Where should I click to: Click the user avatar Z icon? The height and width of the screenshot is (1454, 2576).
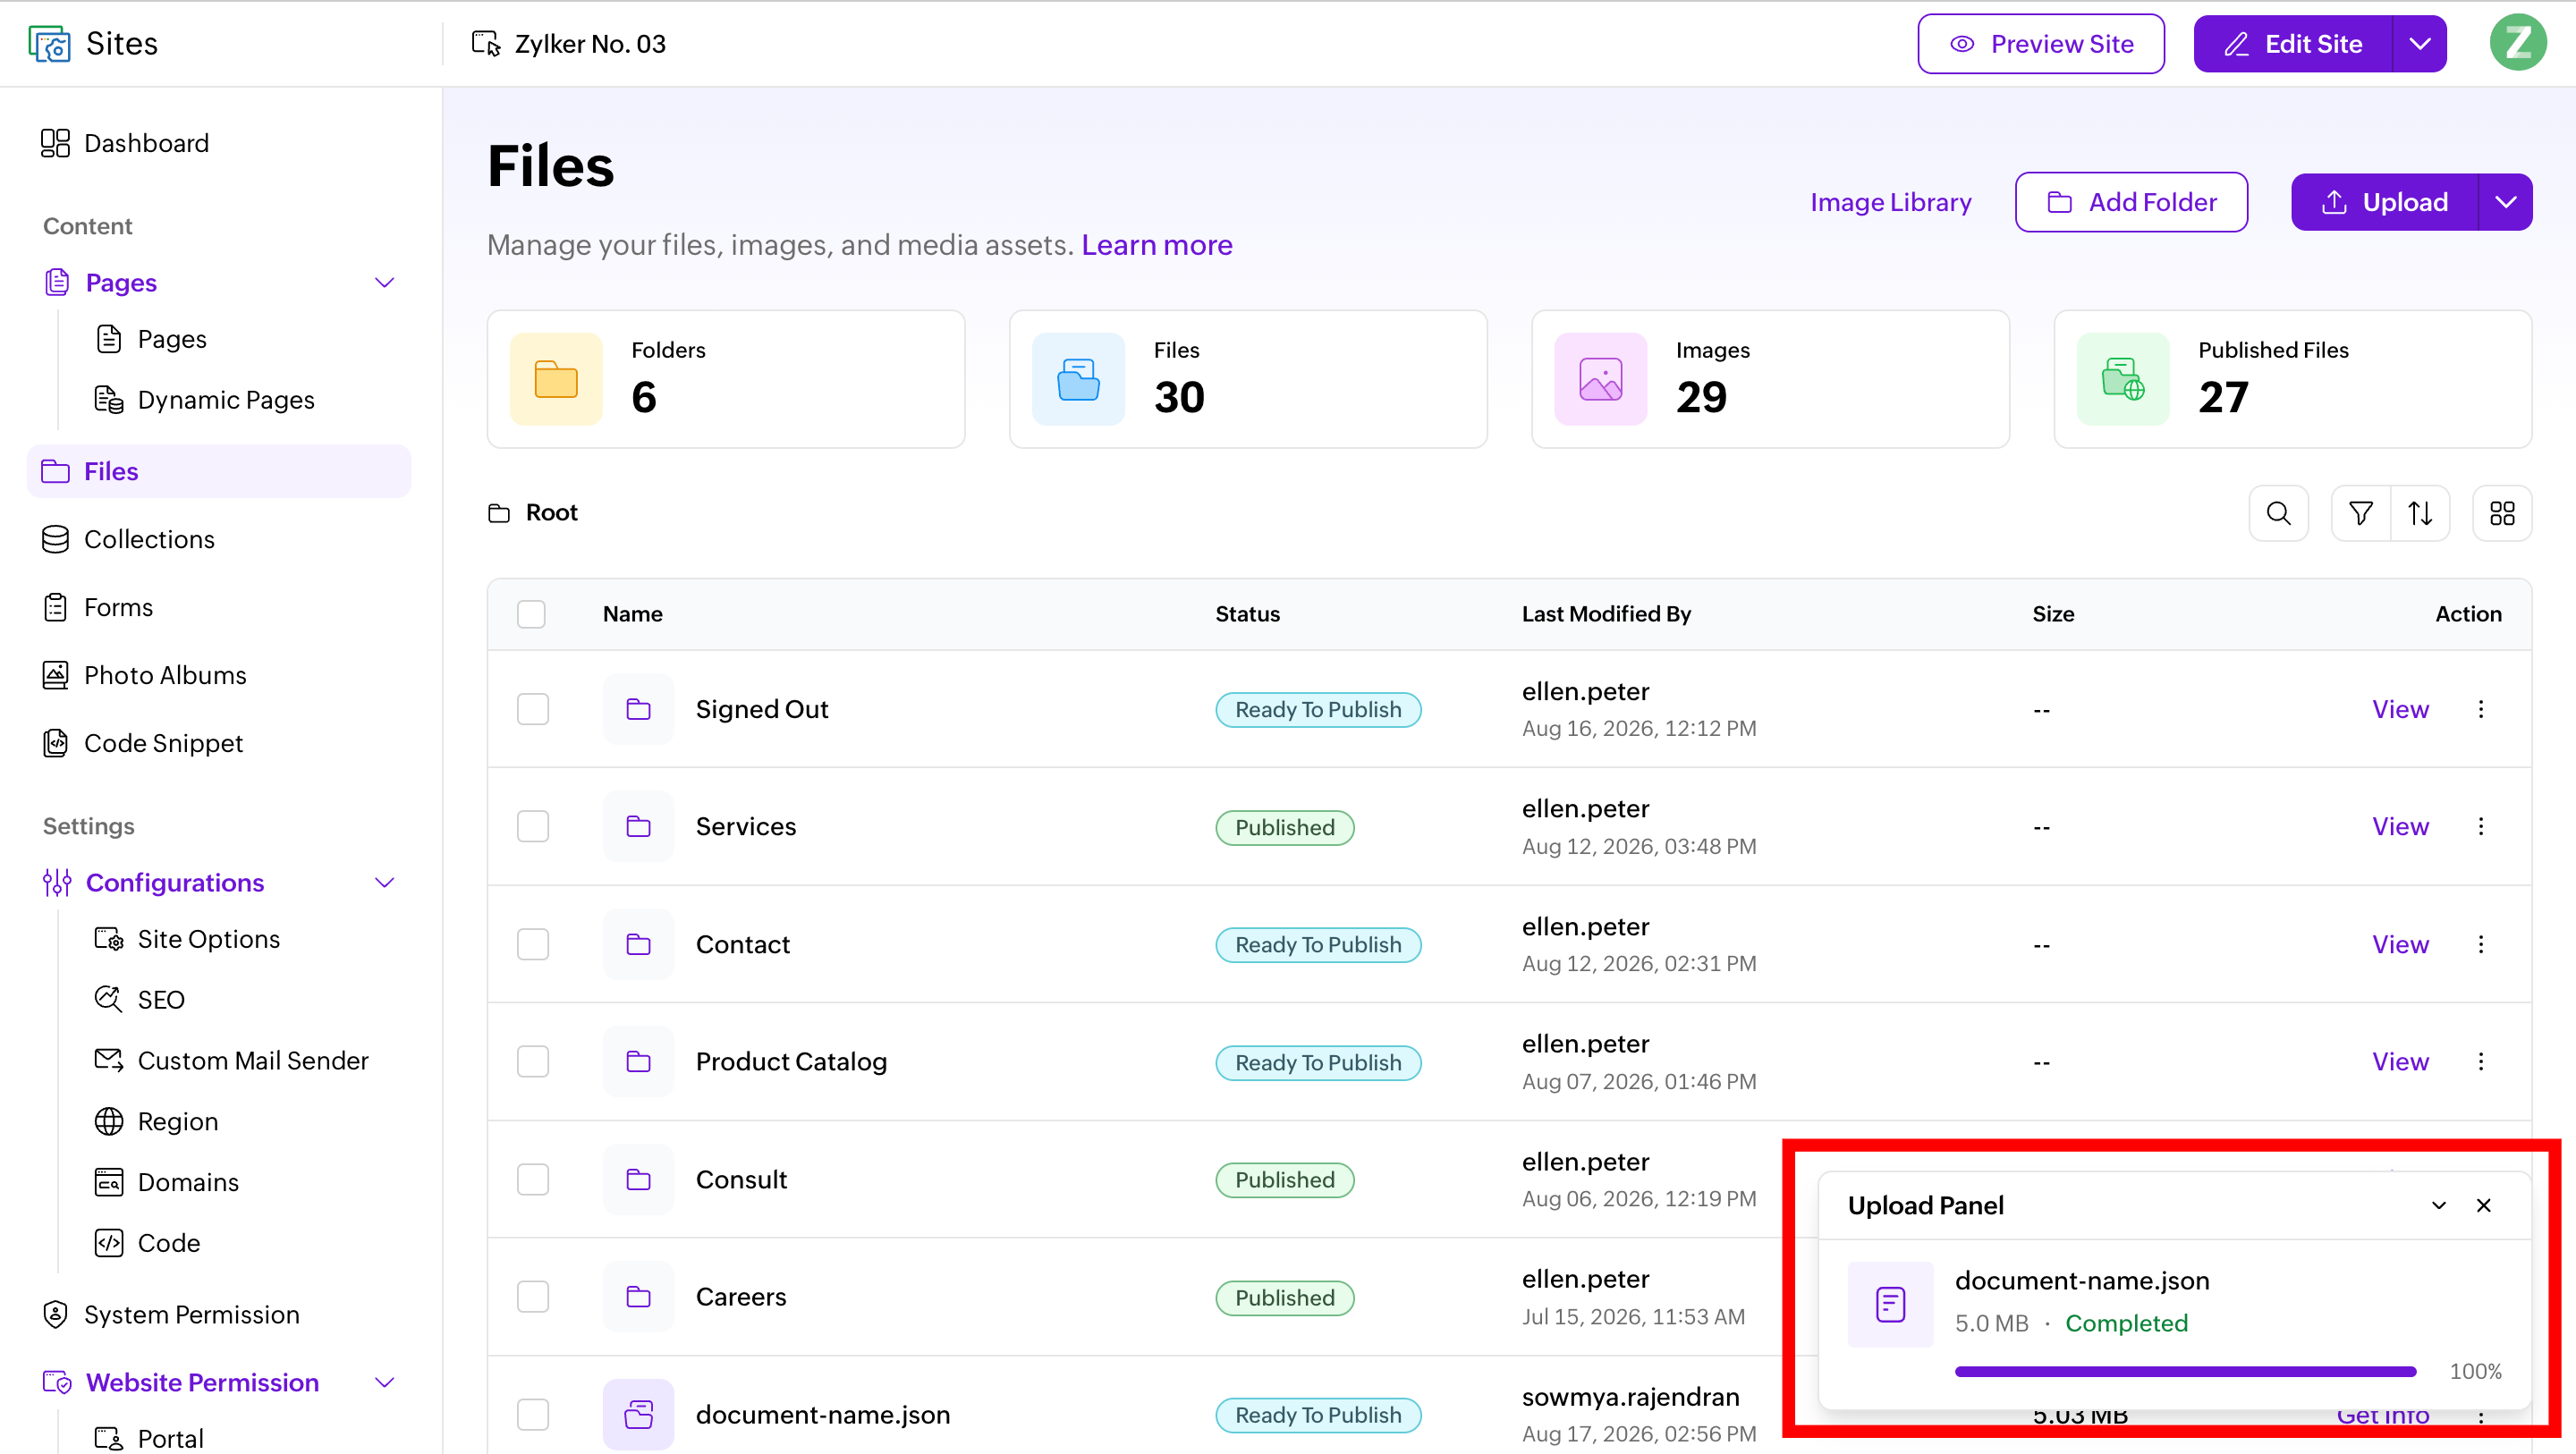[2518, 44]
